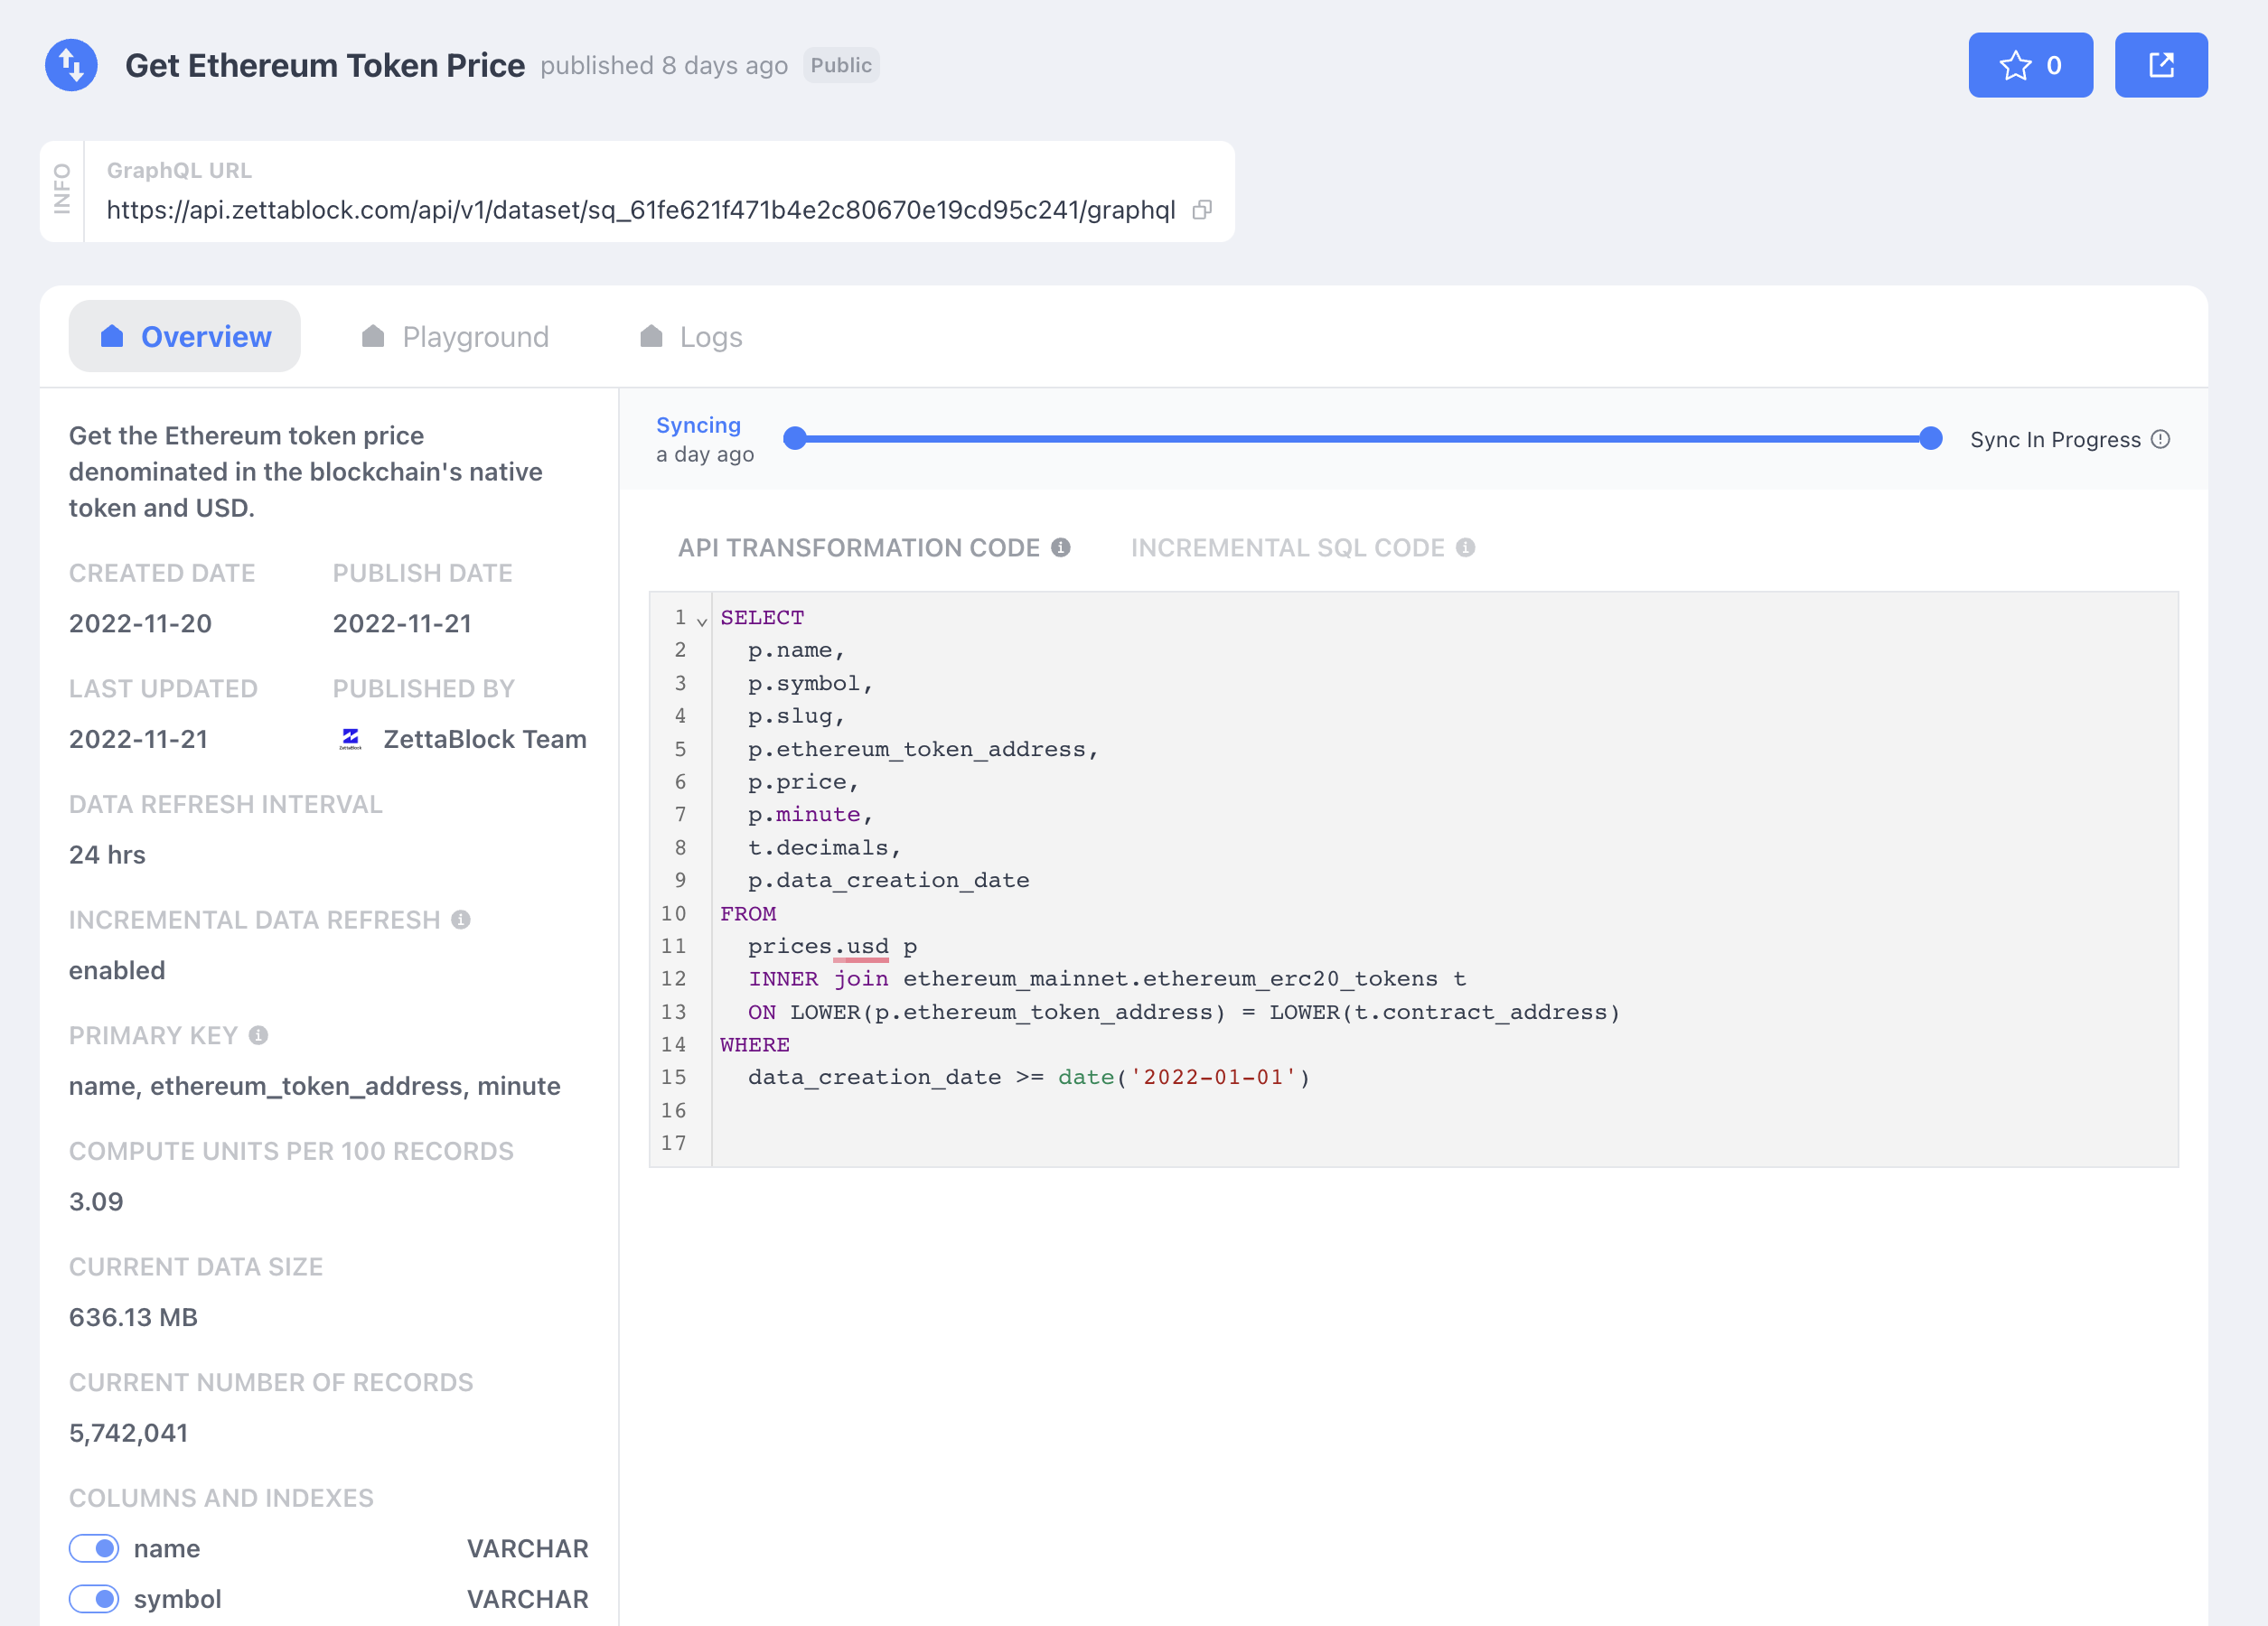This screenshot has width=2268, height=1626.
Task: Click info icon next to API Transformation Code
Action: (x=1061, y=548)
